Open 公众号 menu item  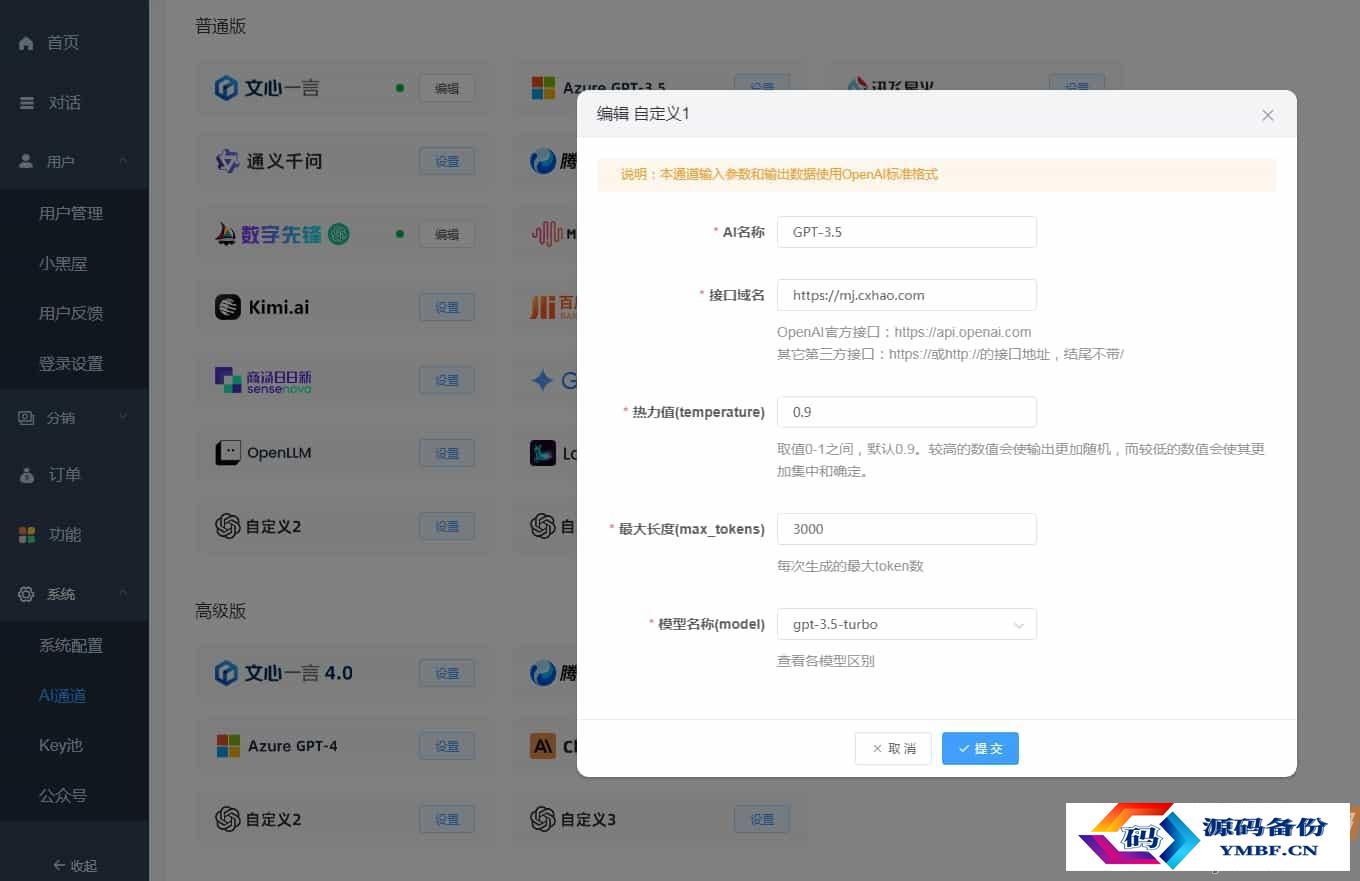tap(63, 796)
